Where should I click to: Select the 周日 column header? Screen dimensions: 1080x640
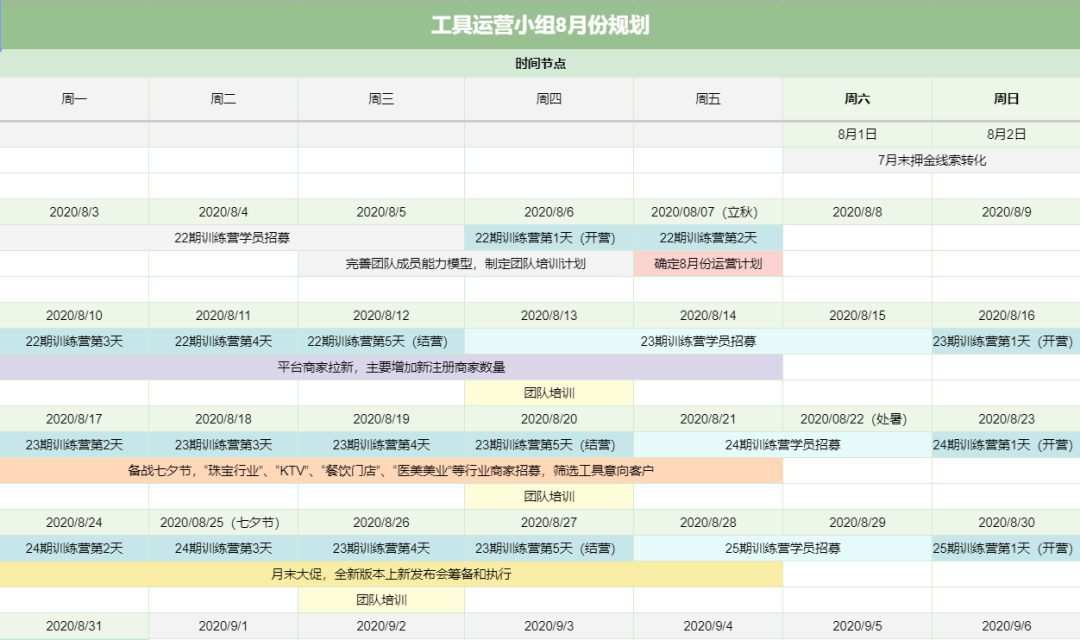coord(1005,99)
